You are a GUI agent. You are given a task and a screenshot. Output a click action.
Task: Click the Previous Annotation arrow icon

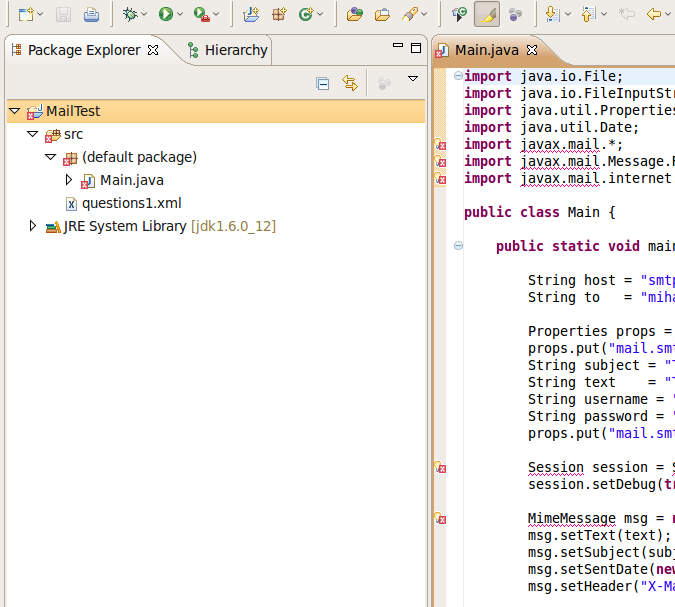coord(588,15)
